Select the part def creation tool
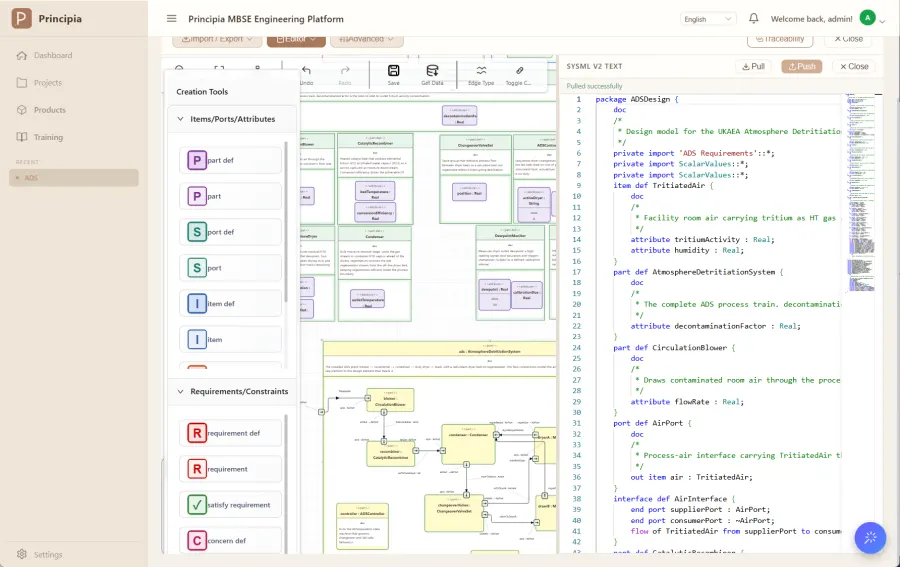The width and height of the screenshot is (900, 567). [x=230, y=160]
